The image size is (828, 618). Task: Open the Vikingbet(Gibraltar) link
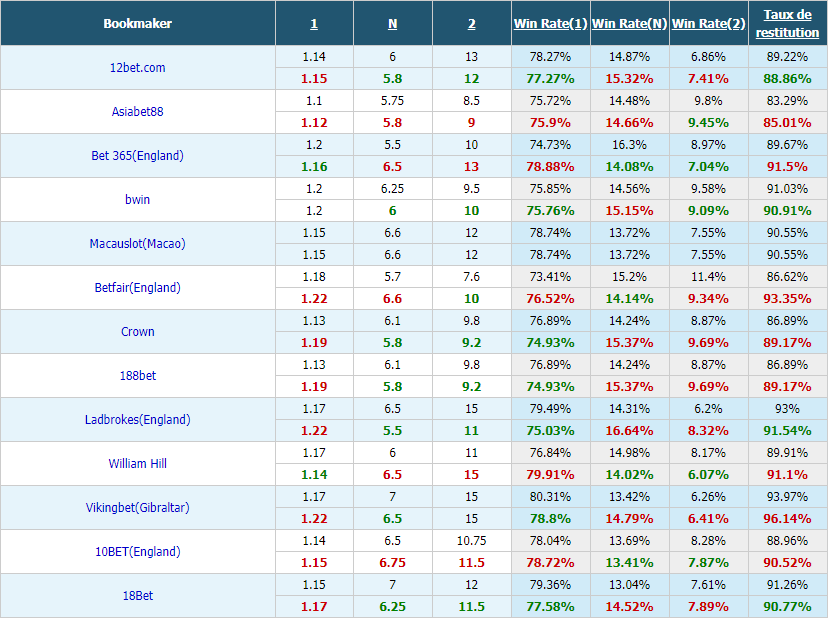pos(137,508)
